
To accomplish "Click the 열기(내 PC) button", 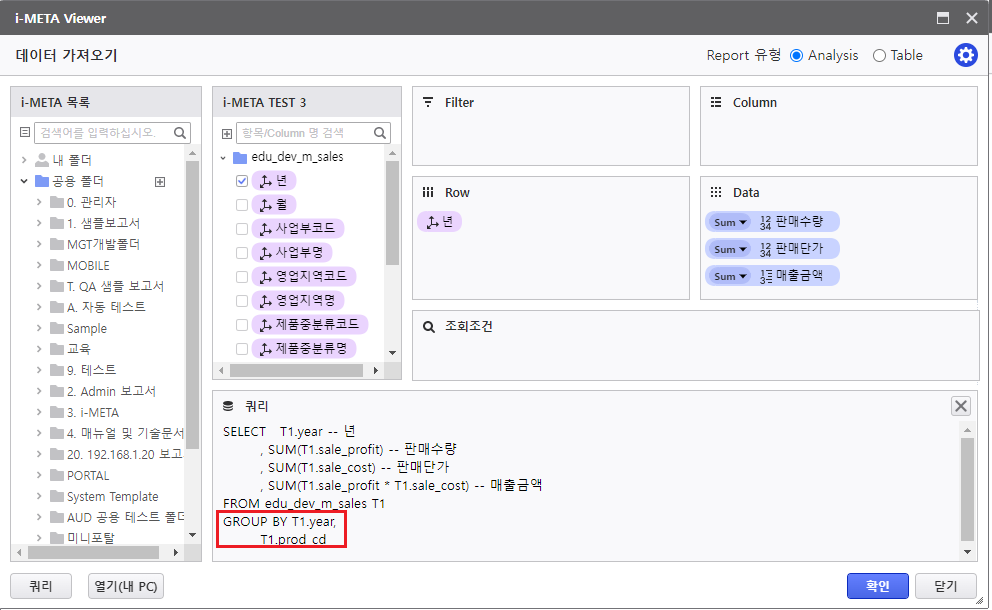I will pyautogui.click(x=126, y=586).
